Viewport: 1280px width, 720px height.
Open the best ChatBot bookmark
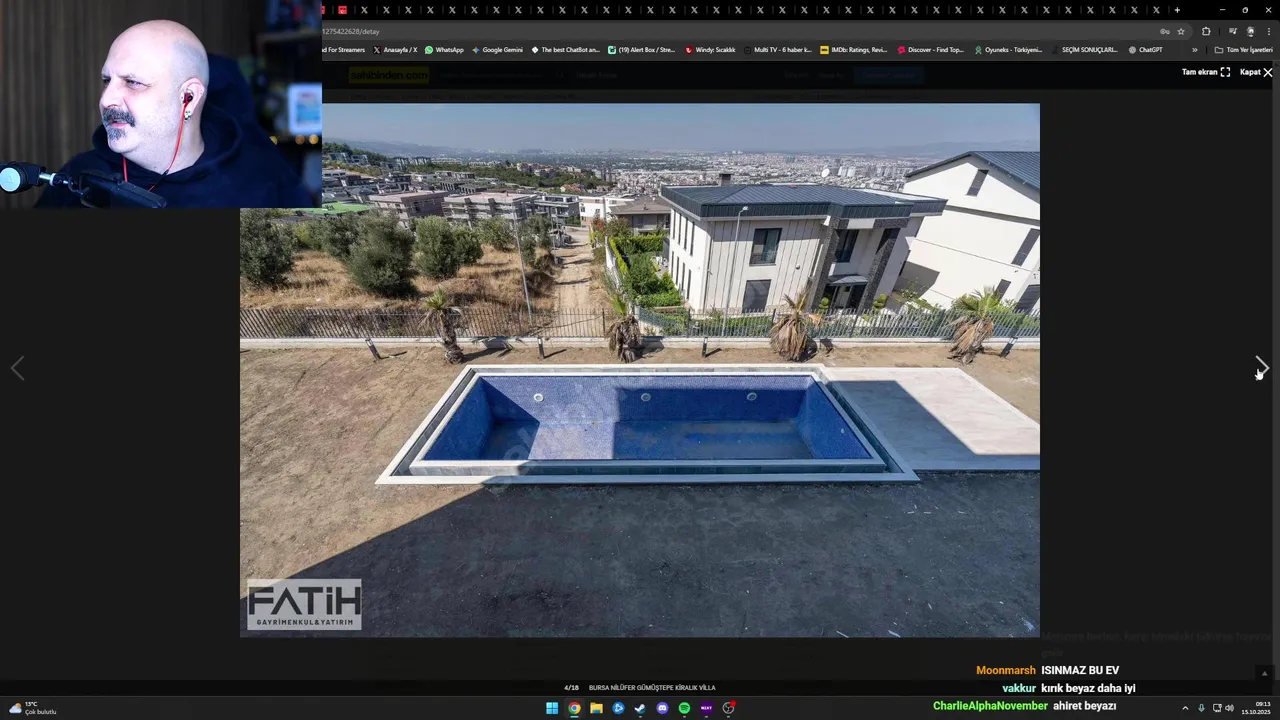point(565,49)
